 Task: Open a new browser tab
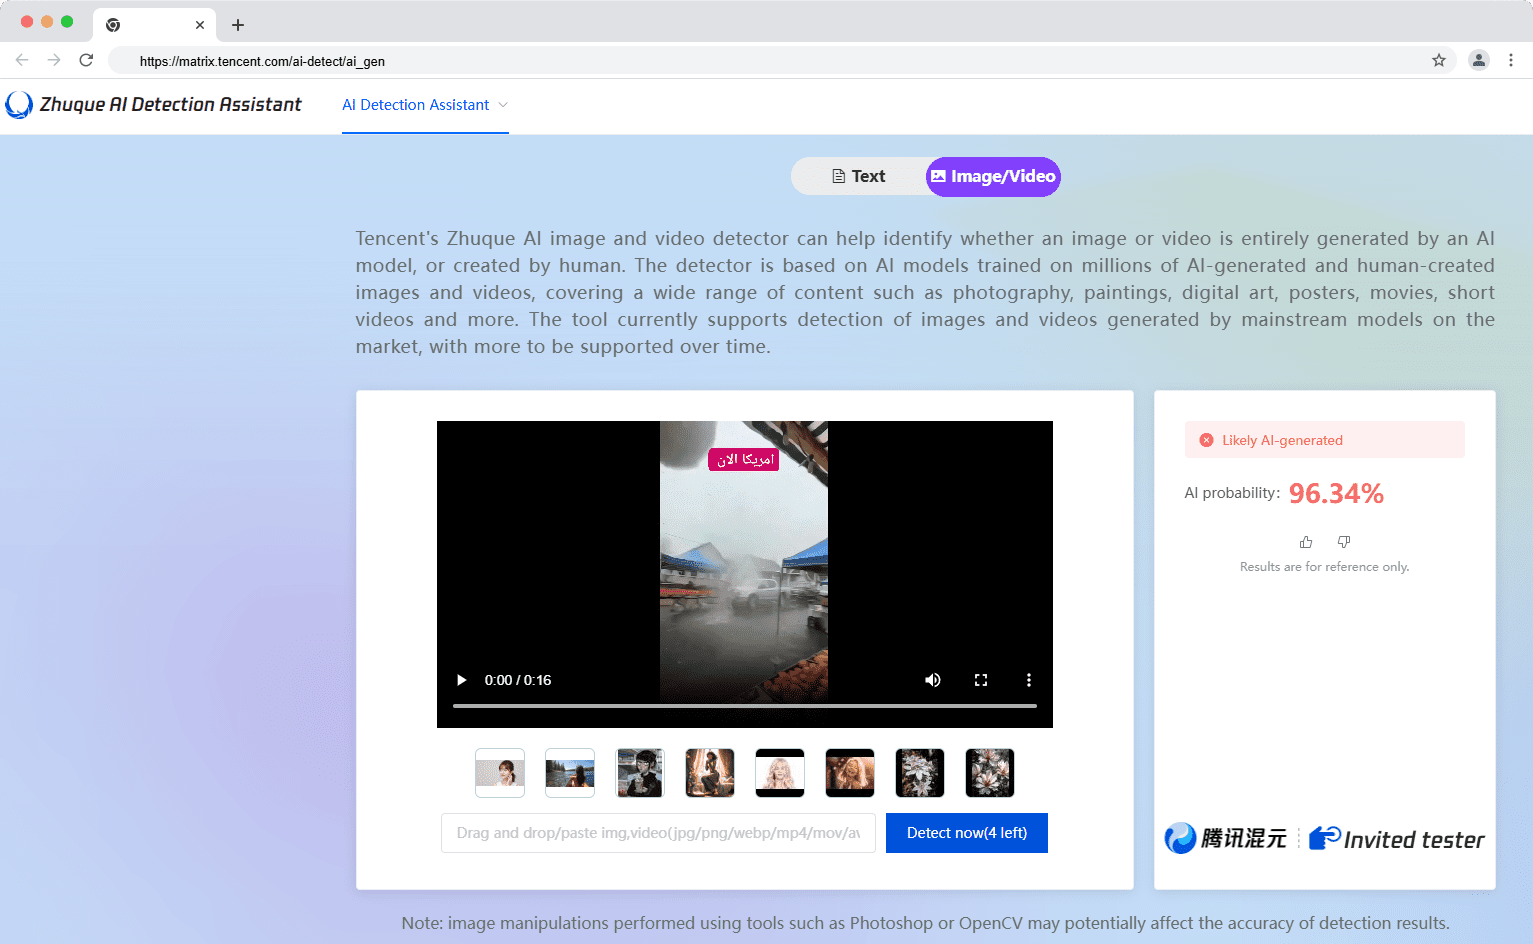click(238, 25)
